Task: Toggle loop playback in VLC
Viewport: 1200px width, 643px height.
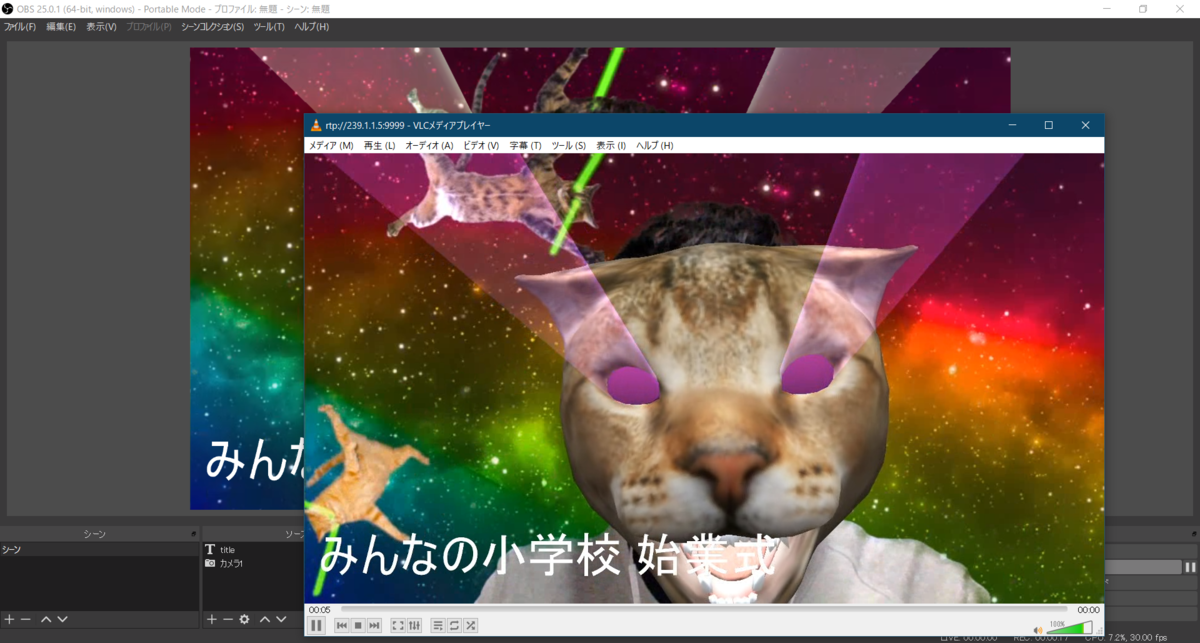Action: tap(454, 625)
